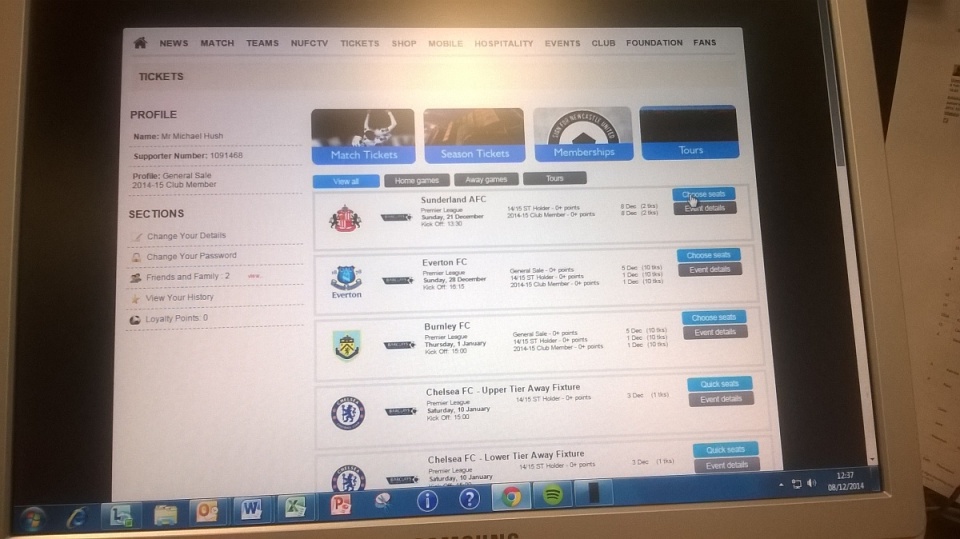Viewport: 960px width, 539px height.
Task: Switch to the View all filter
Action: pyautogui.click(x=346, y=181)
